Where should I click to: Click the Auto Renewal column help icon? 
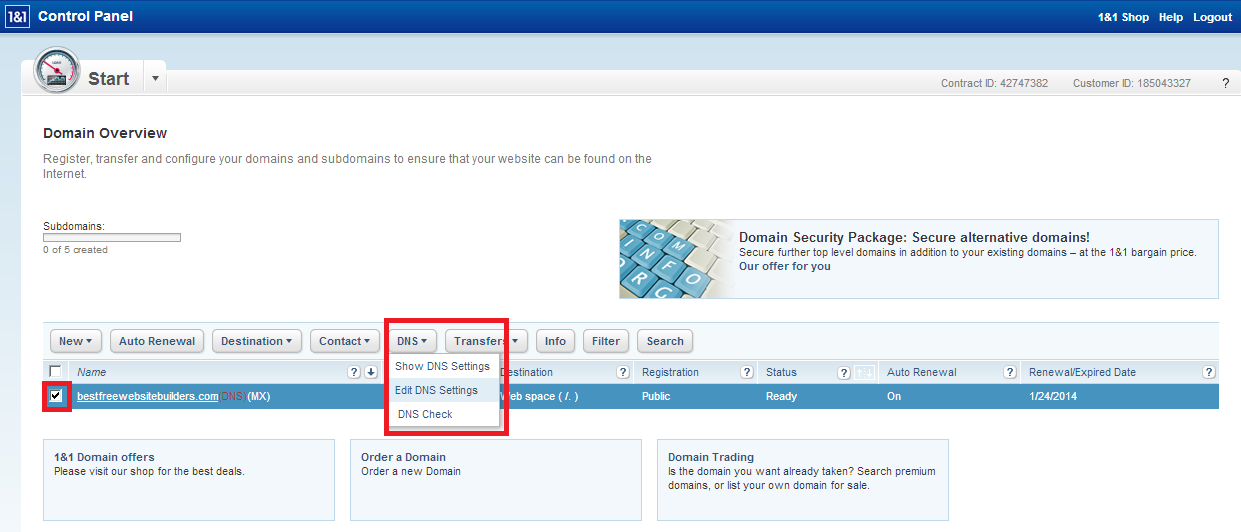coord(1009,372)
